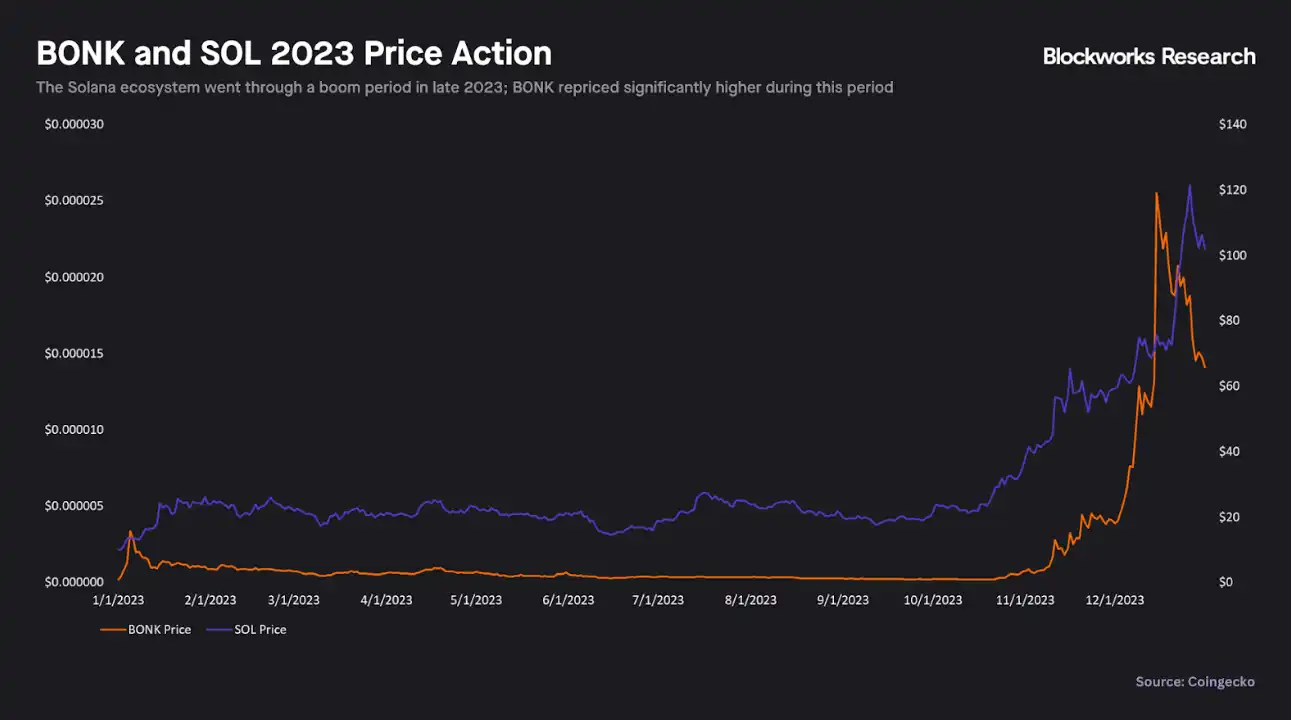Image resolution: width=1291 pixels, height=720 pixels.
Task: Select the 12/1/2023 date on the x-axis
Action: (x=1116, y=600)
